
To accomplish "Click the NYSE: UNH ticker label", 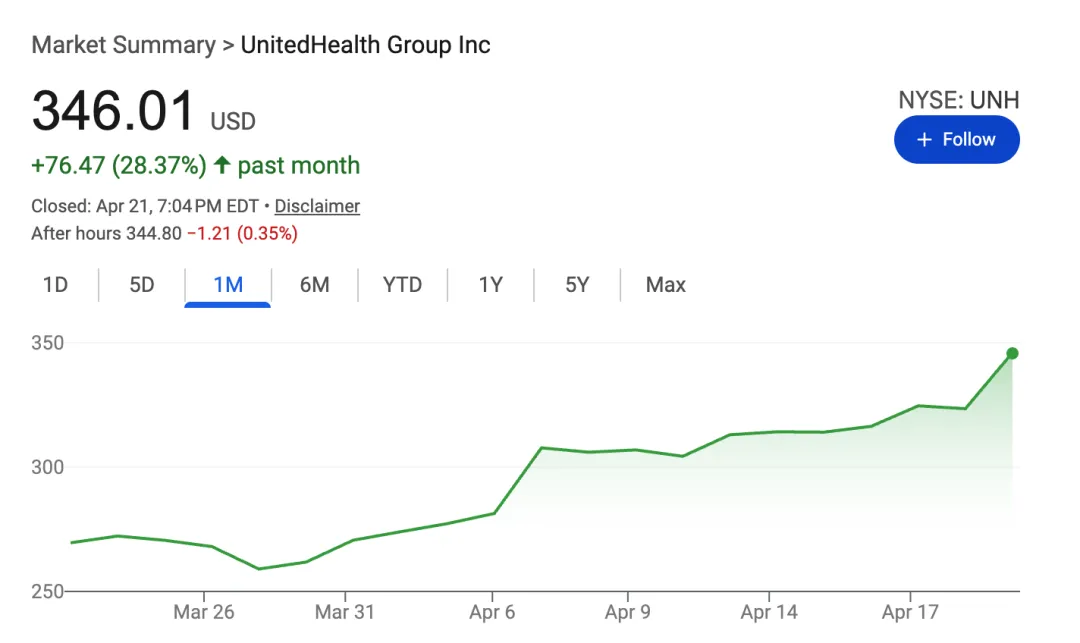I will click(958, 100).
